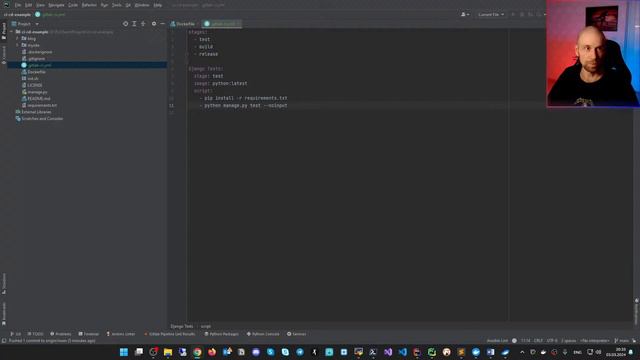Click the script breadcrumb in editor
Viewport: 640px width, 360px height.
pos(206,326)
